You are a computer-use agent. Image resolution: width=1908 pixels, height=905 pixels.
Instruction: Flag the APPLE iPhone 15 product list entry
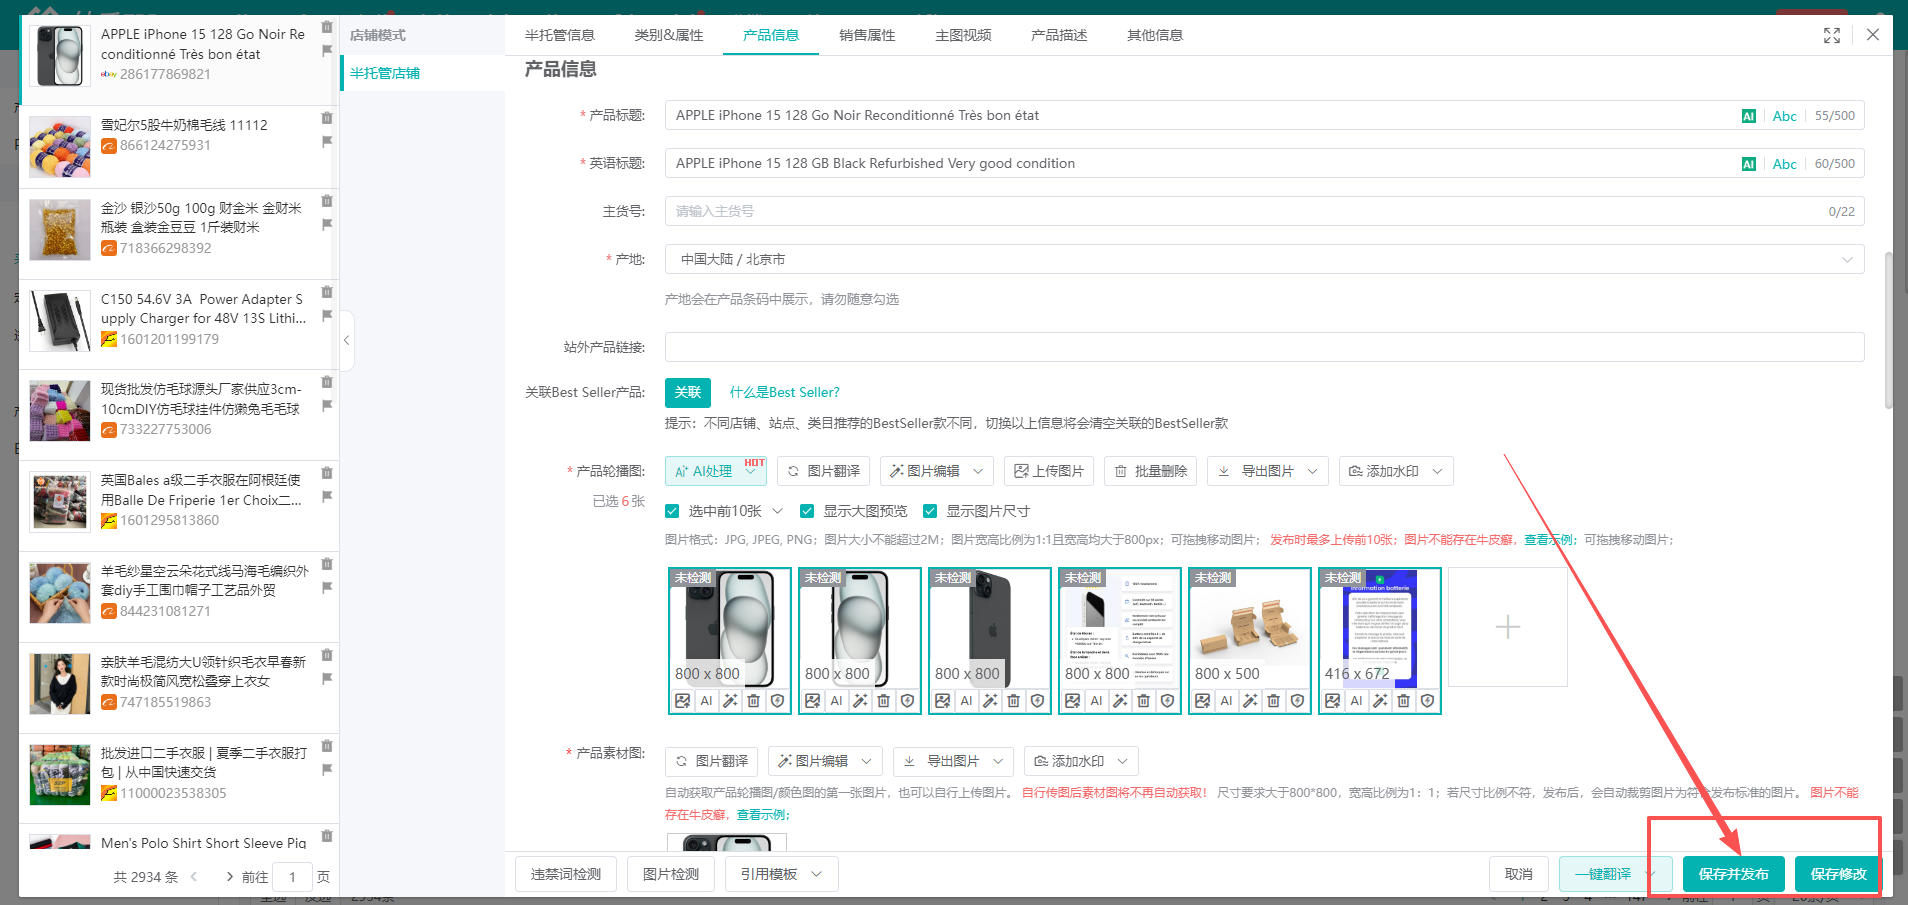(x=327, y=51)
